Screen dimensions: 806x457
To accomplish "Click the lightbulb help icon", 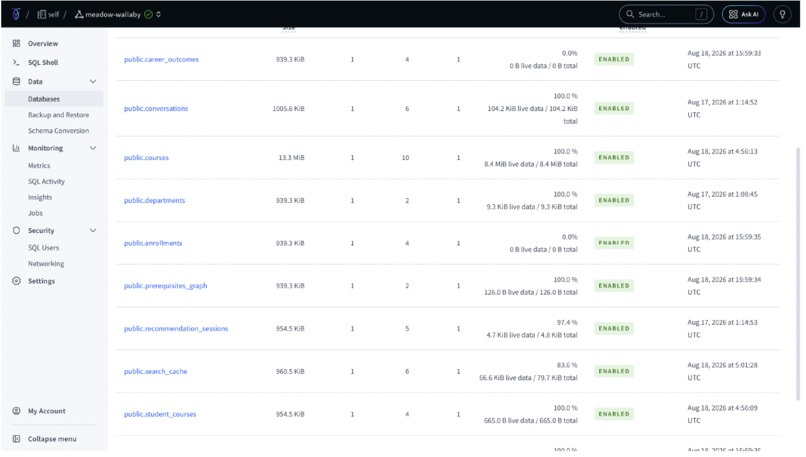I will click(782, 14).
